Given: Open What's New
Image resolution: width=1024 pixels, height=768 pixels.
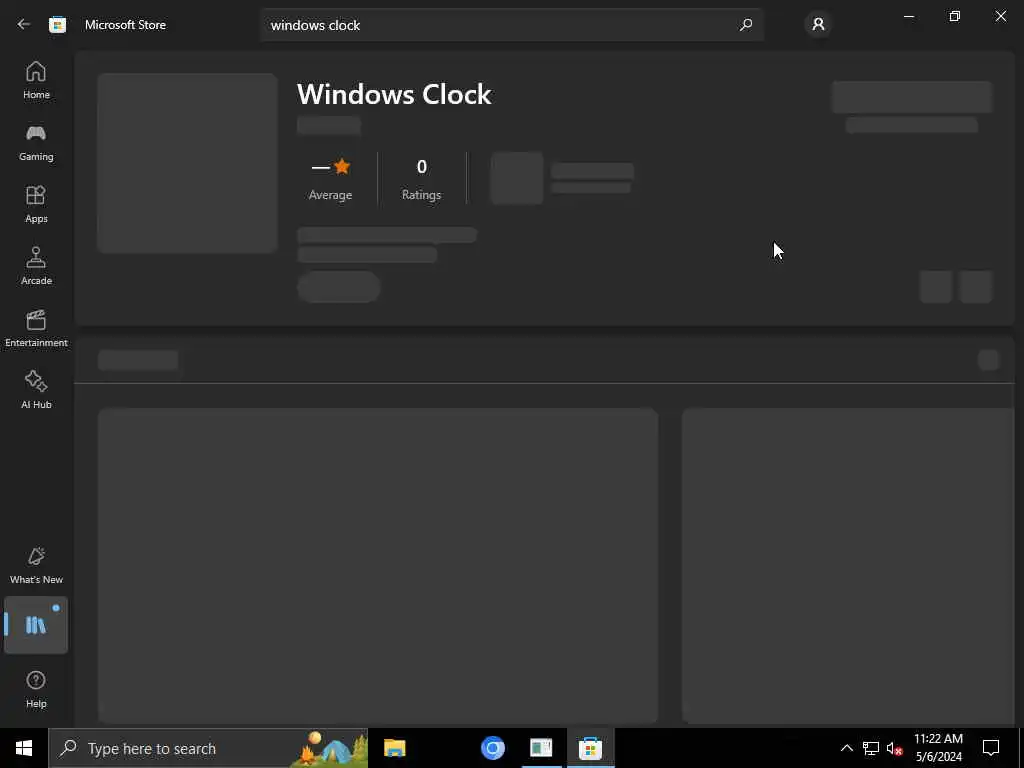Looking at the screenshot, I should pos(36,566).
